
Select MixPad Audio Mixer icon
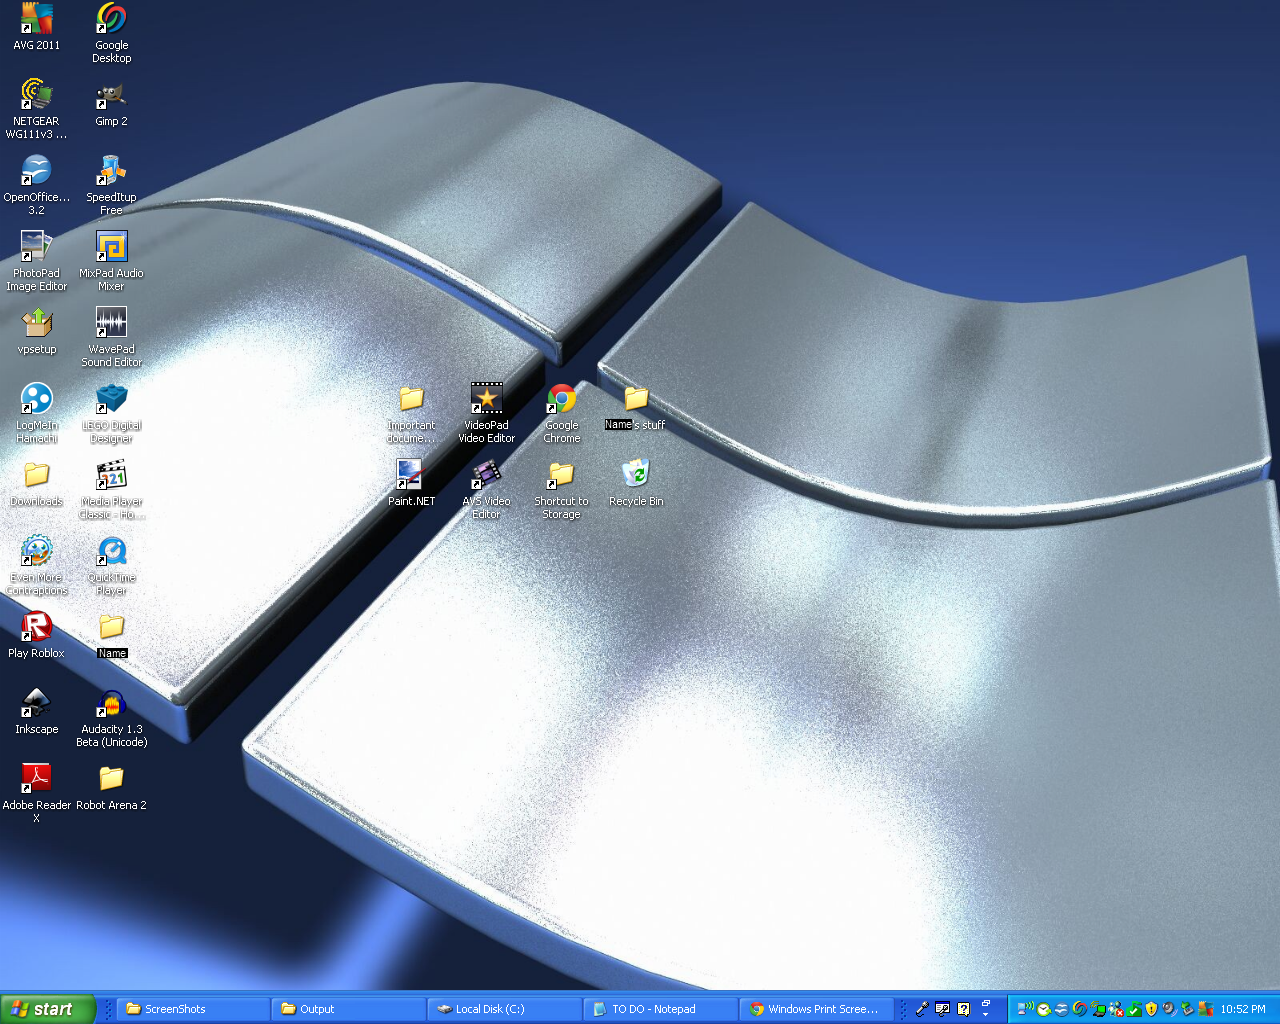(111, 261)
